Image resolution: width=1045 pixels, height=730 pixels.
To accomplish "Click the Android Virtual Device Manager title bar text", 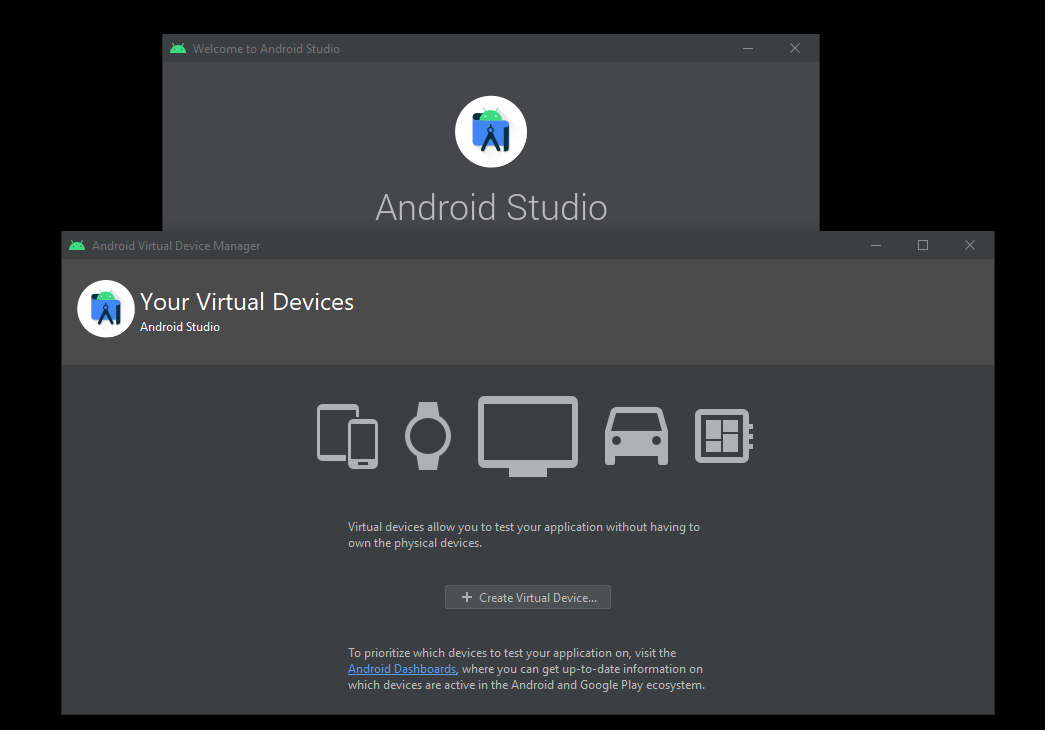I will [175, 245].
